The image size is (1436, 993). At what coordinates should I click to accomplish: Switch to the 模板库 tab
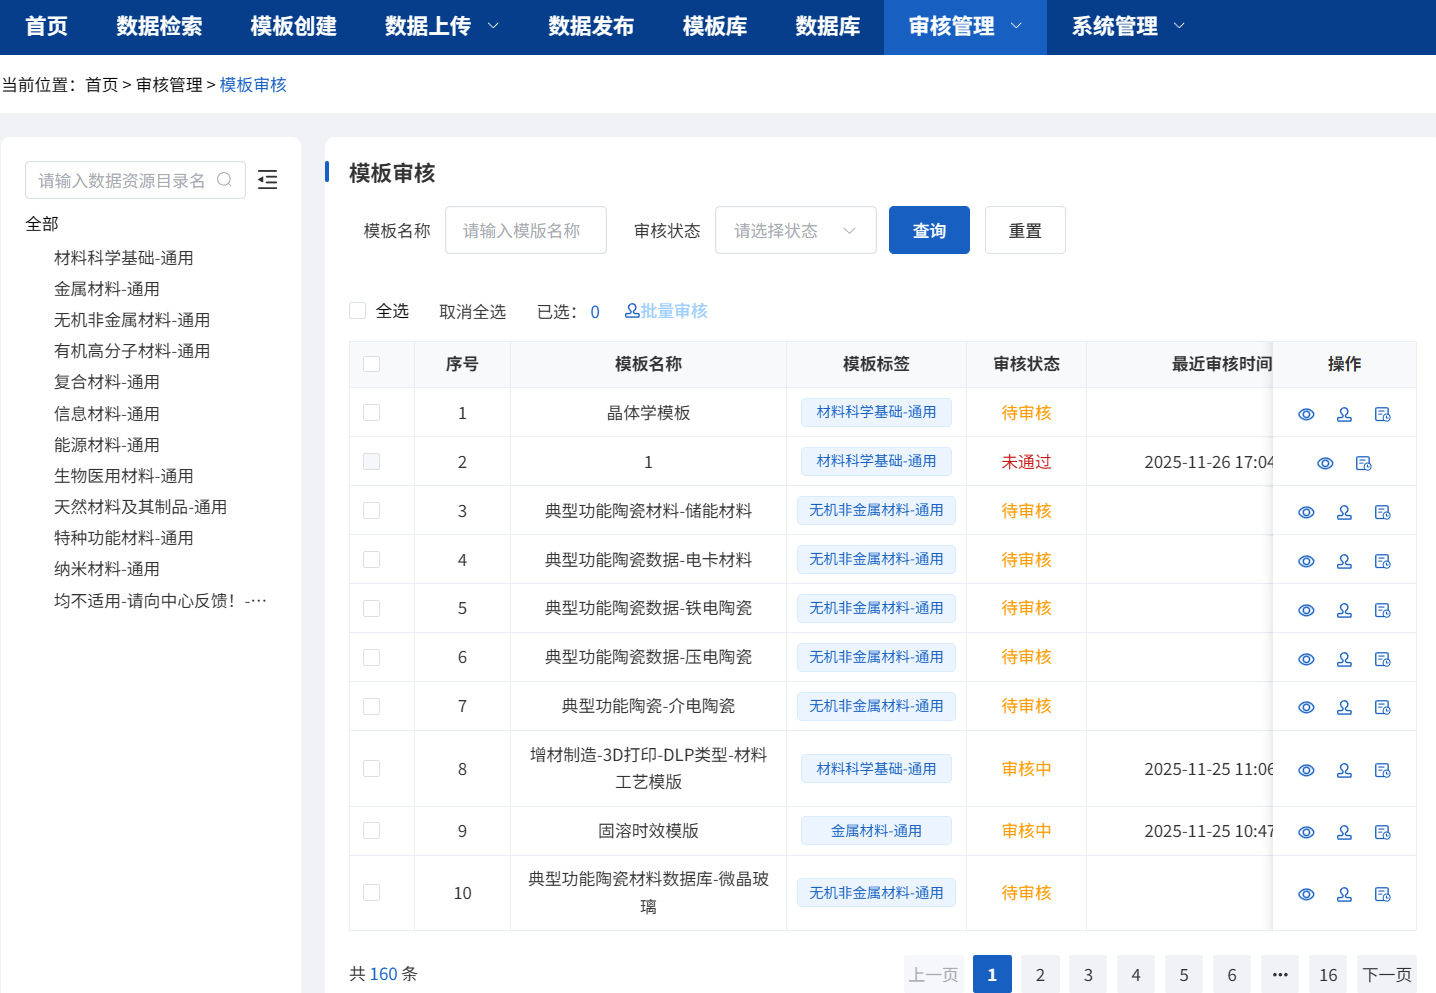(x=714, y=27)
